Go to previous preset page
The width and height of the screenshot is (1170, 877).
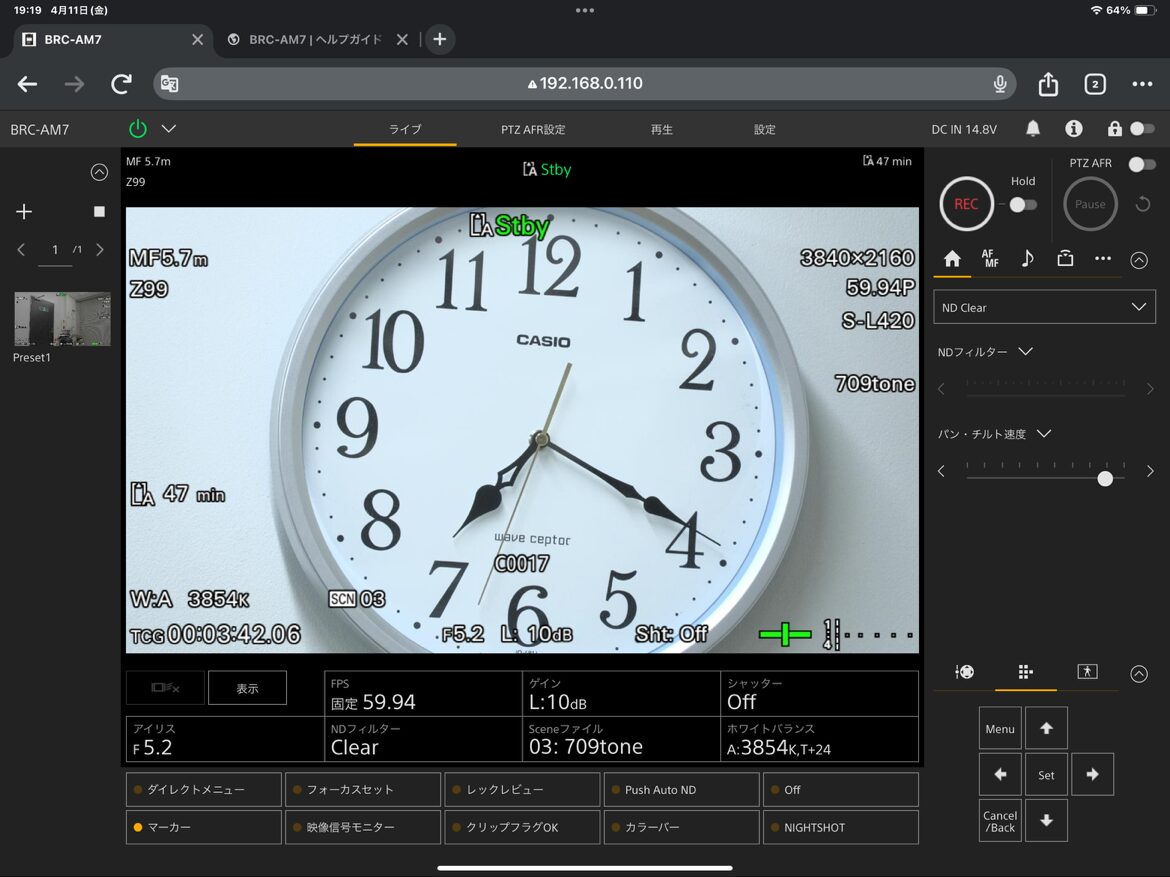[21, 249]
